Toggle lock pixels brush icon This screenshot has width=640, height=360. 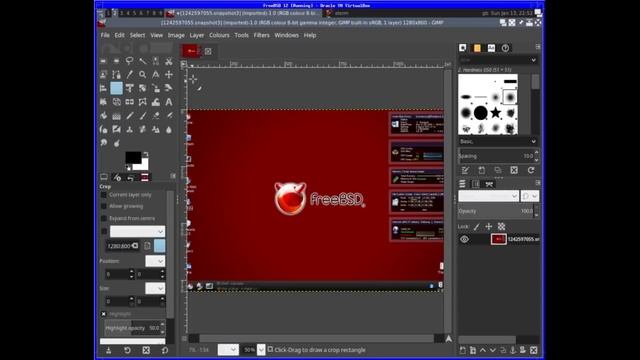[x=477, y=227]
